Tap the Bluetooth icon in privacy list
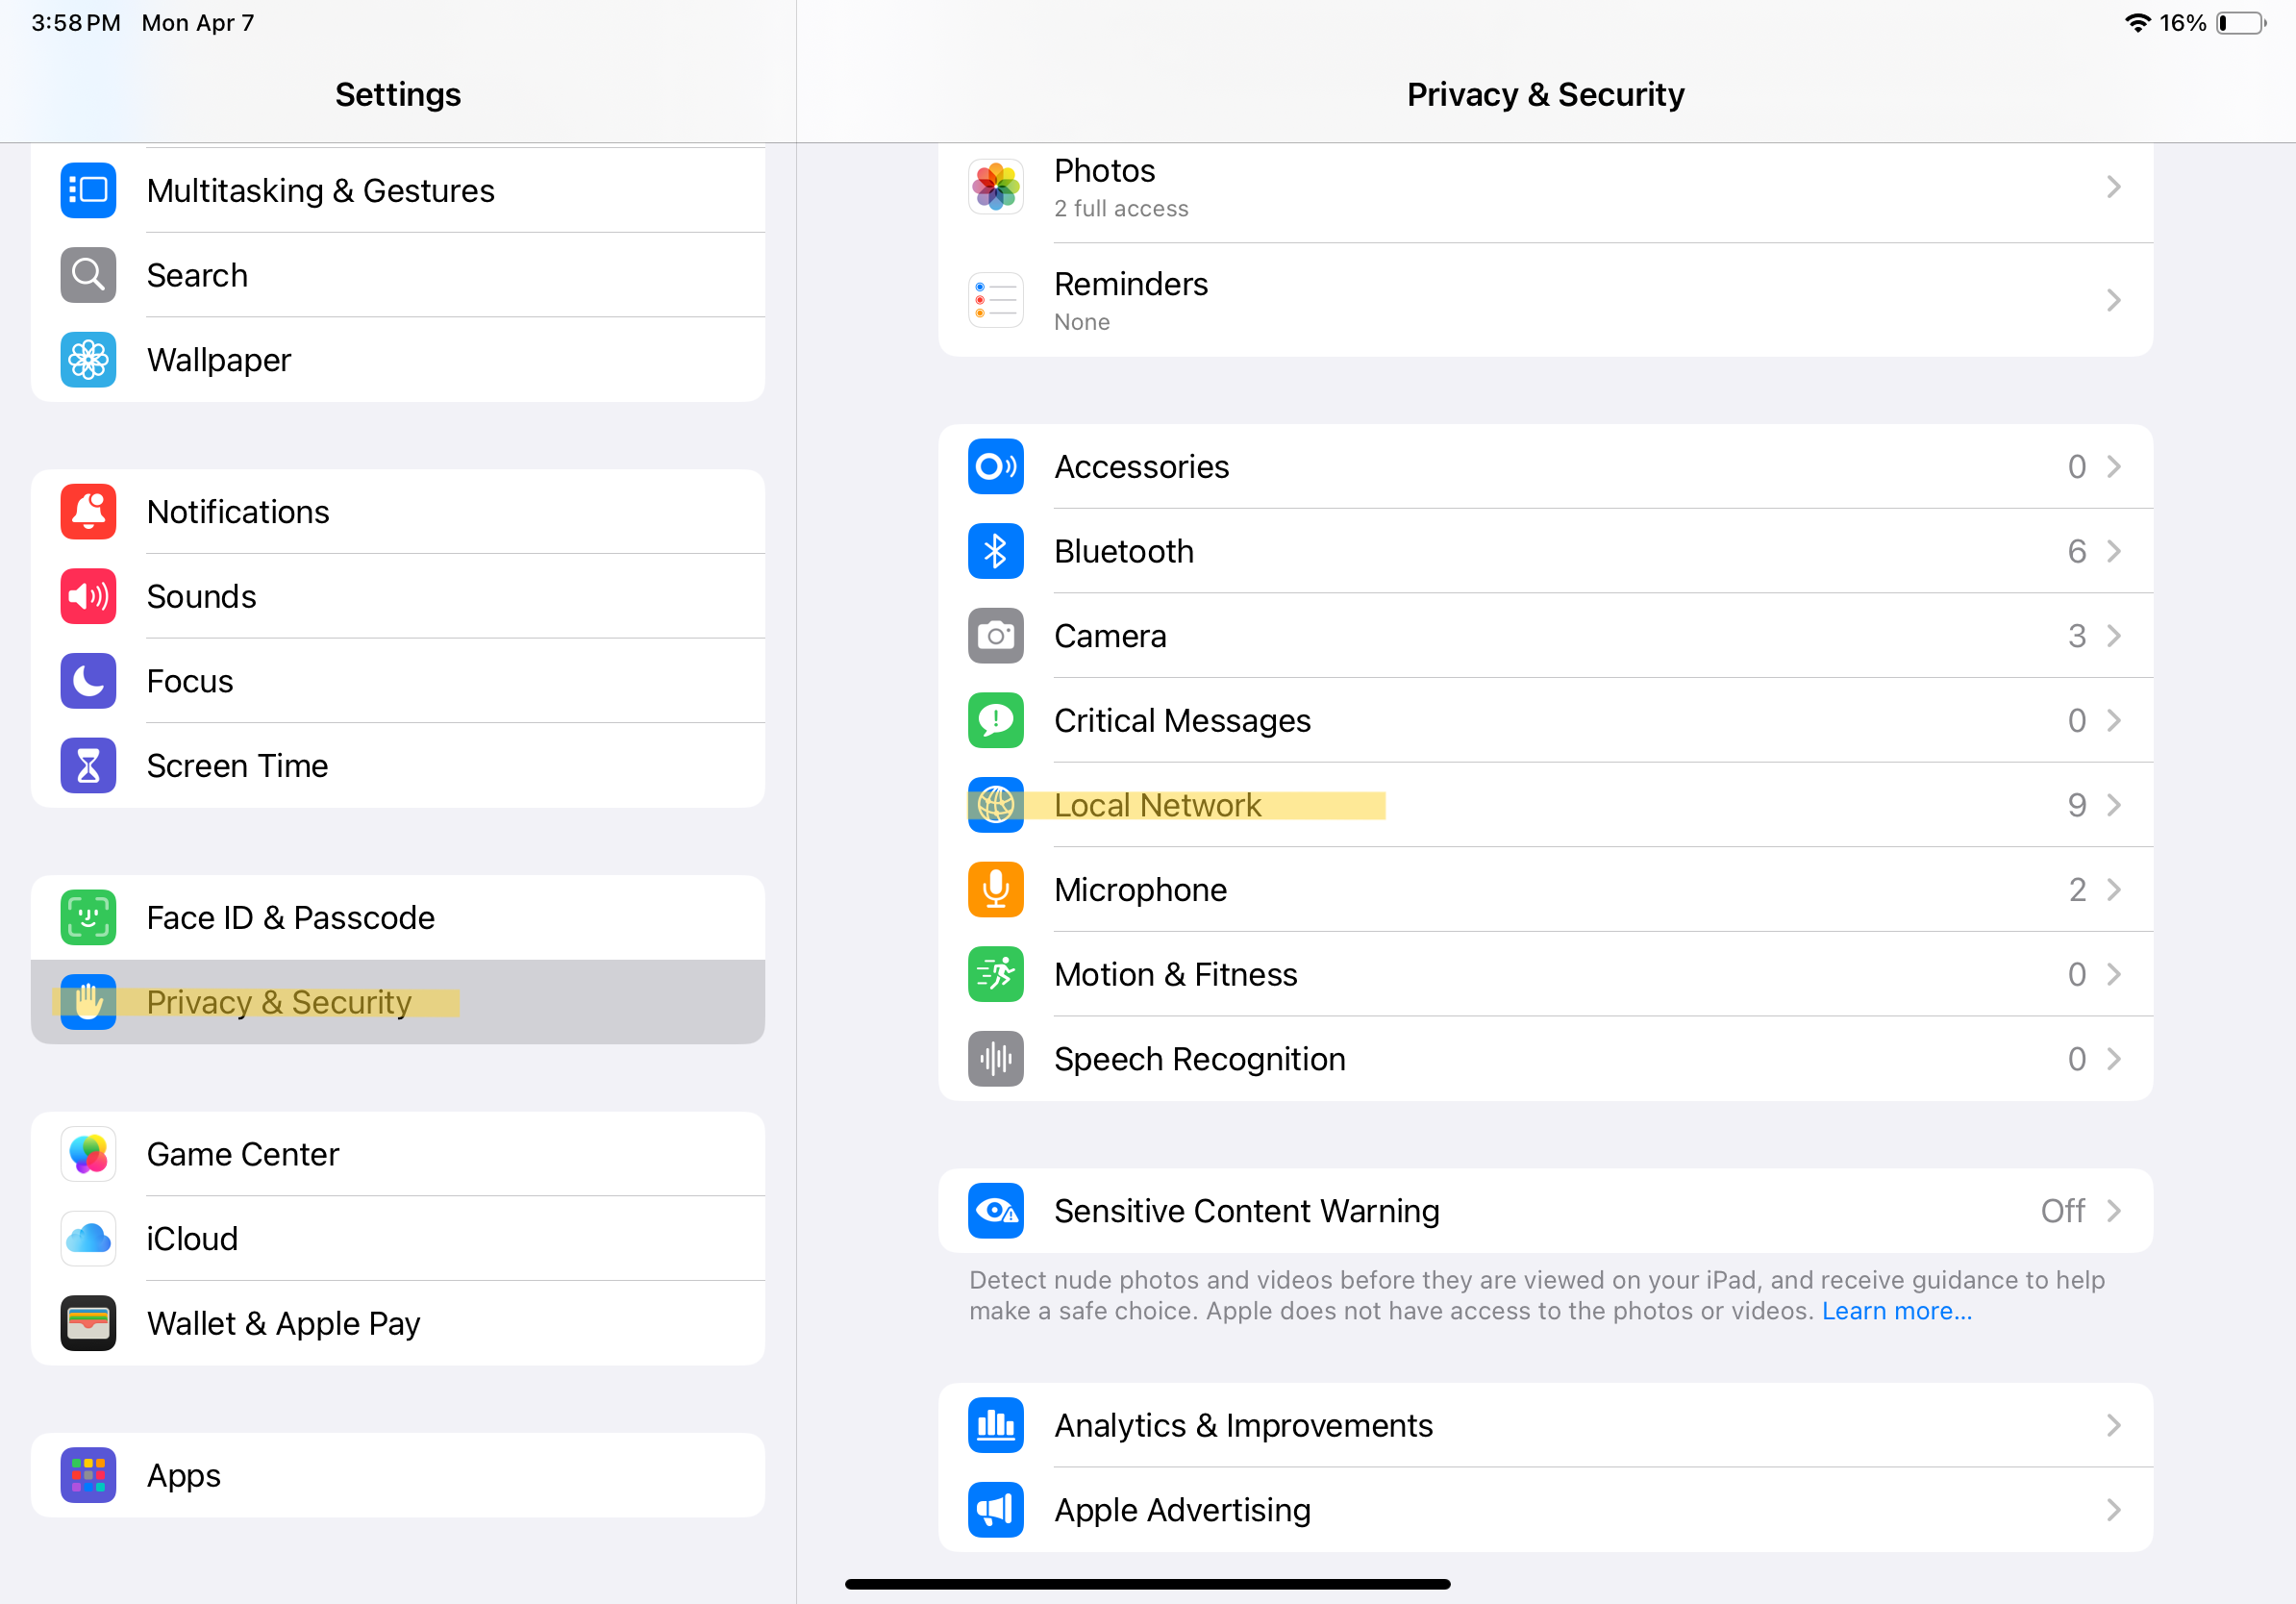This screenshot has width=2296, height=1604. click(x=995, y=551)
